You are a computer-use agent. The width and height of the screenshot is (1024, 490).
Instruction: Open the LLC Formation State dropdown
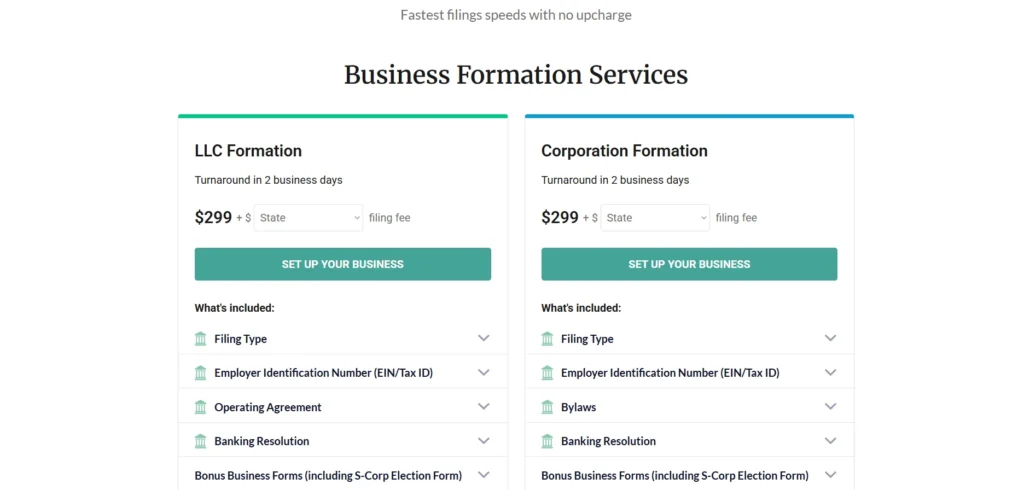pos(309,218)
